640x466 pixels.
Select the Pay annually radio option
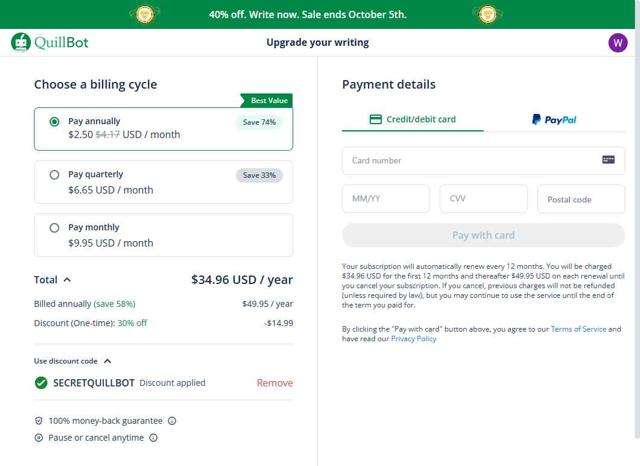[54, 121]
